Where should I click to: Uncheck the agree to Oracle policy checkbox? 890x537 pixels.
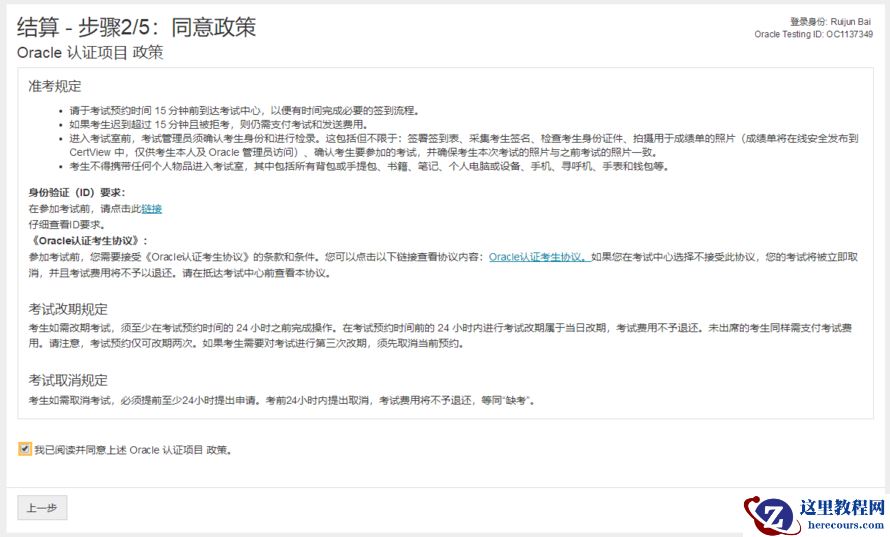[x=24, y=449]
